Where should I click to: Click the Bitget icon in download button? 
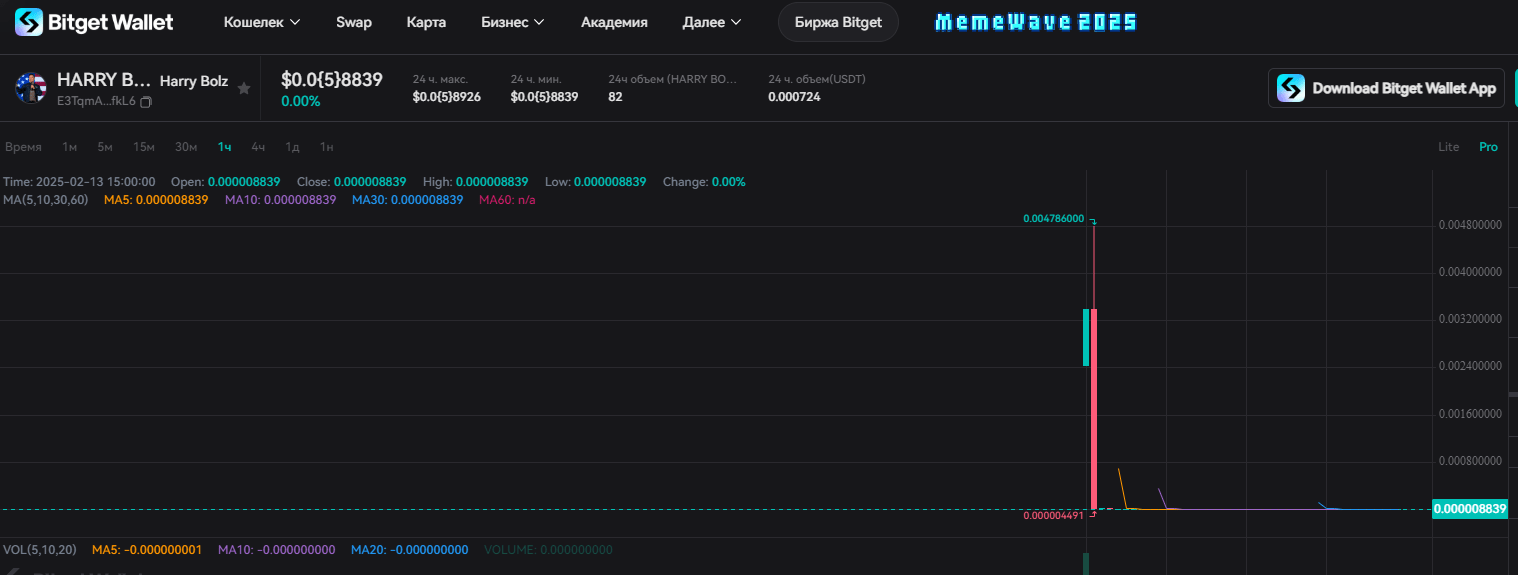tap(1291, 88)
